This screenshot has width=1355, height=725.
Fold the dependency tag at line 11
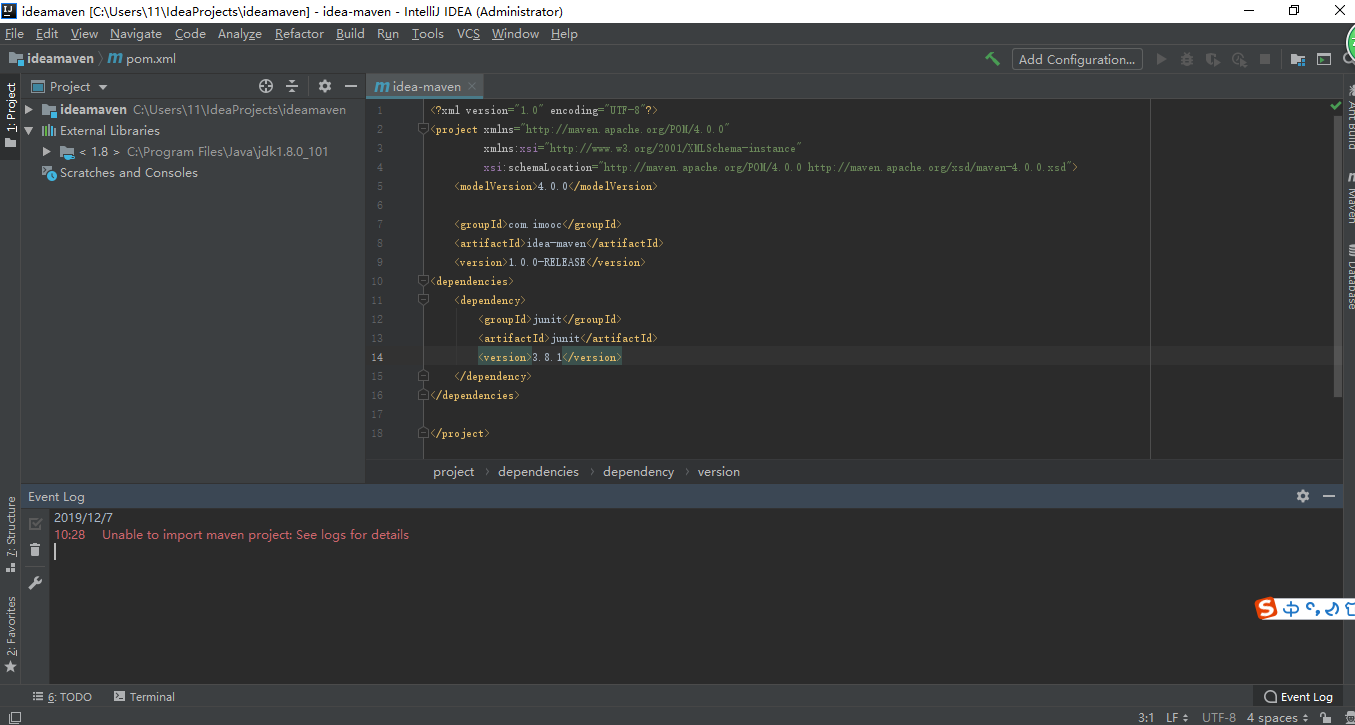coord(424,300)
